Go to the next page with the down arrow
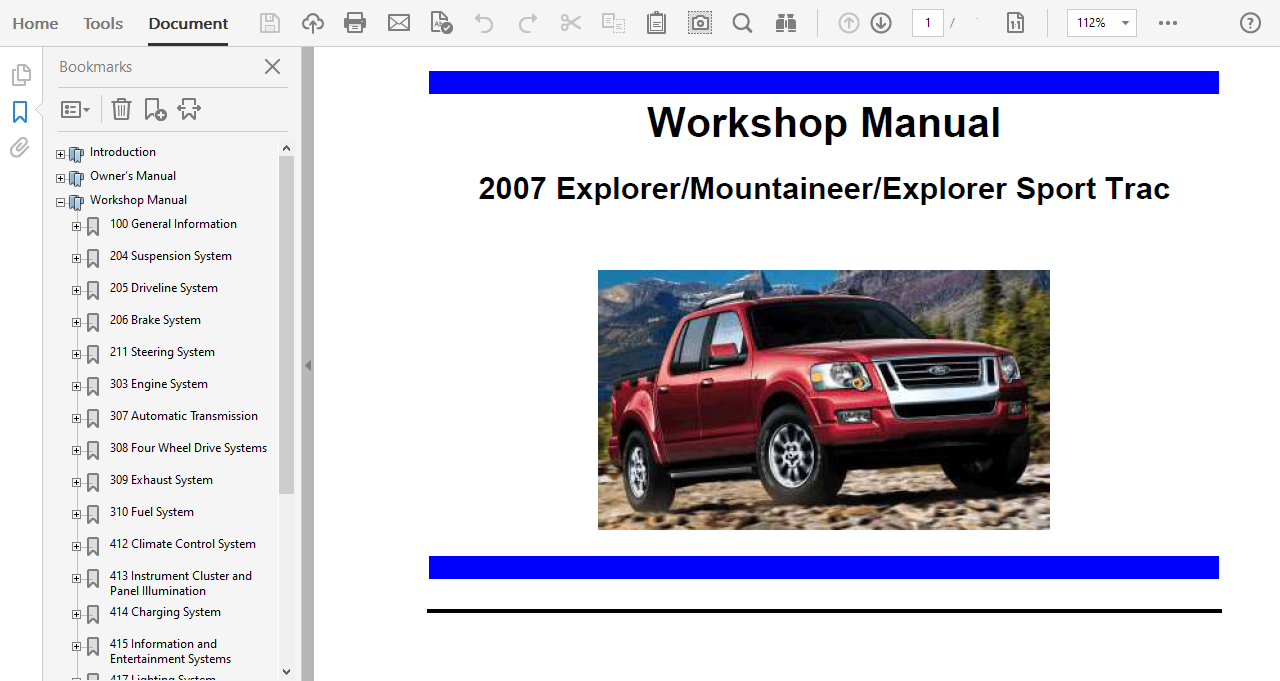1280x681 pixels. pos(881,23)
